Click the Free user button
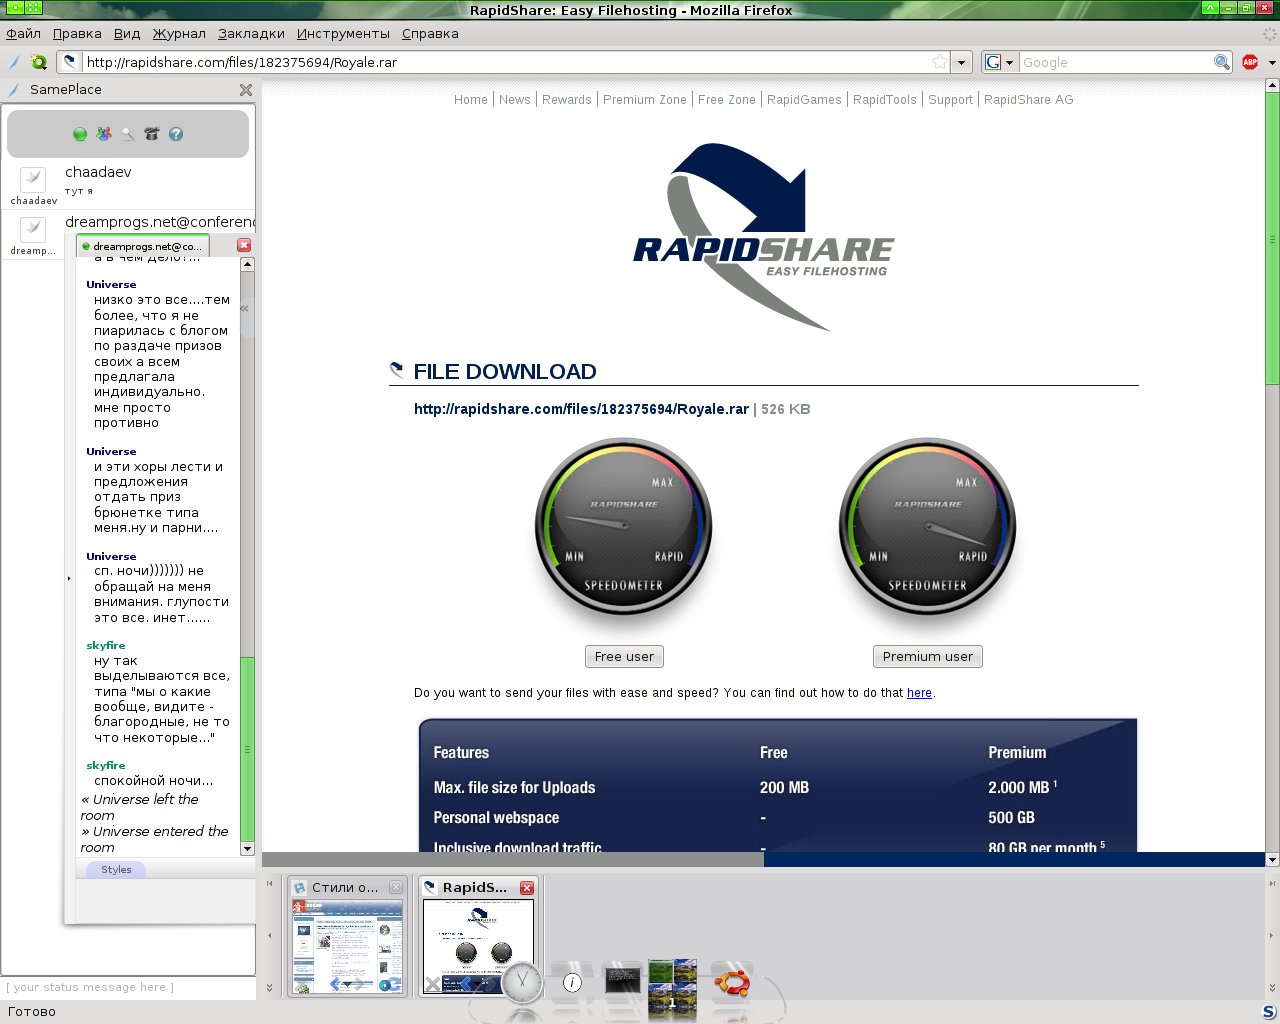1280x1024 pixels. (x=624, y=657)
